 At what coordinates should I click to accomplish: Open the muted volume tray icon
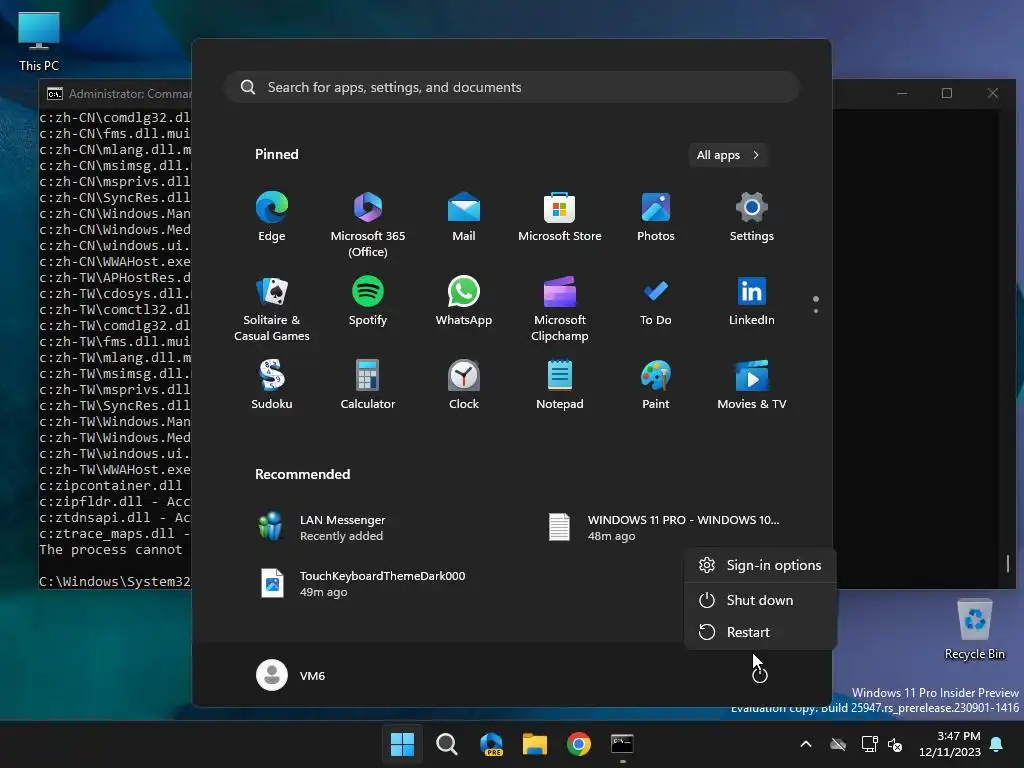click(895, 744)
